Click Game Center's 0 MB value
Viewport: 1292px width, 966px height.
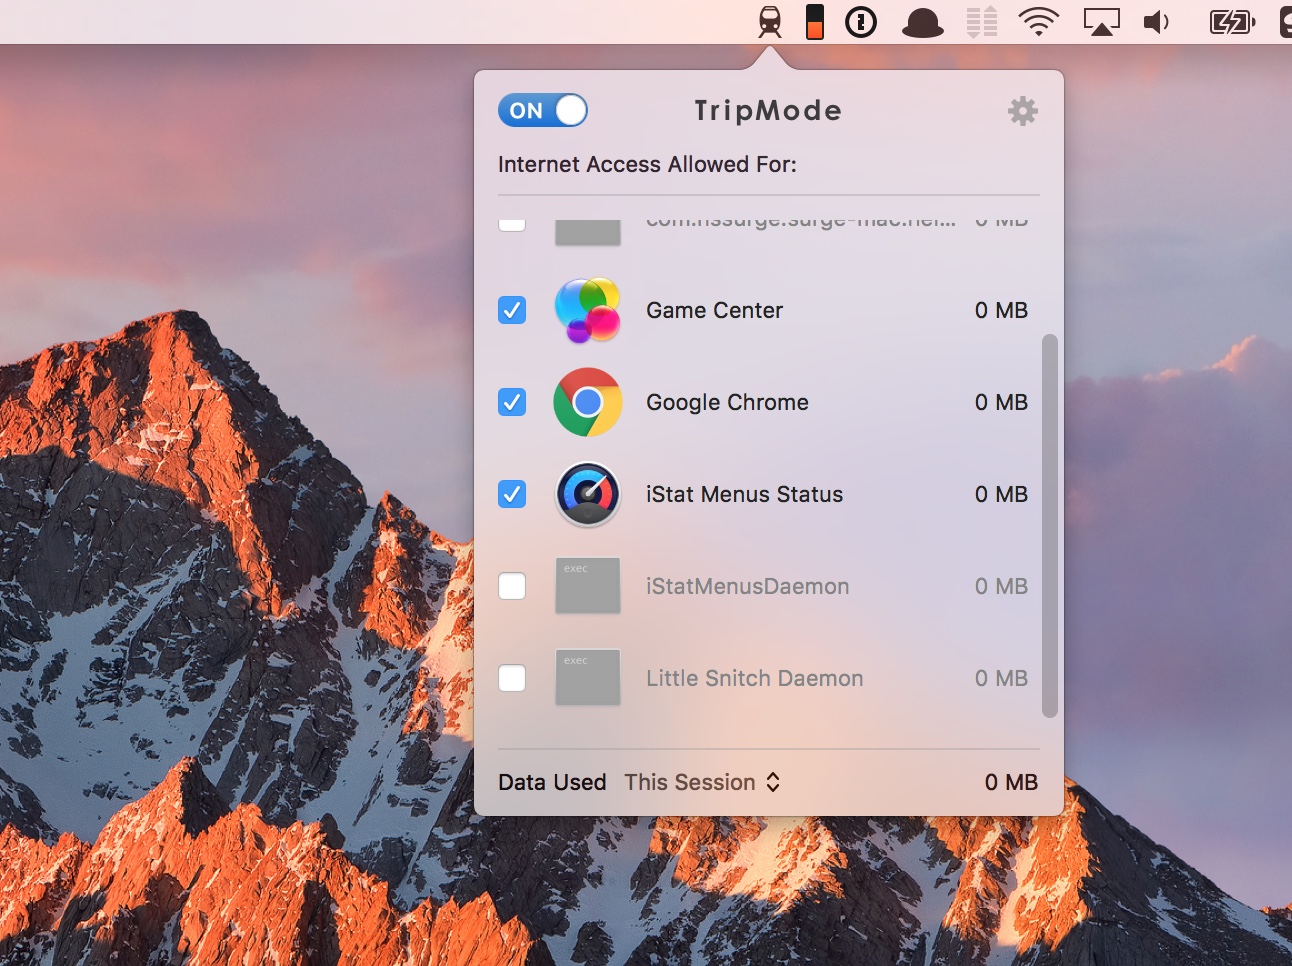(1001, 310)
